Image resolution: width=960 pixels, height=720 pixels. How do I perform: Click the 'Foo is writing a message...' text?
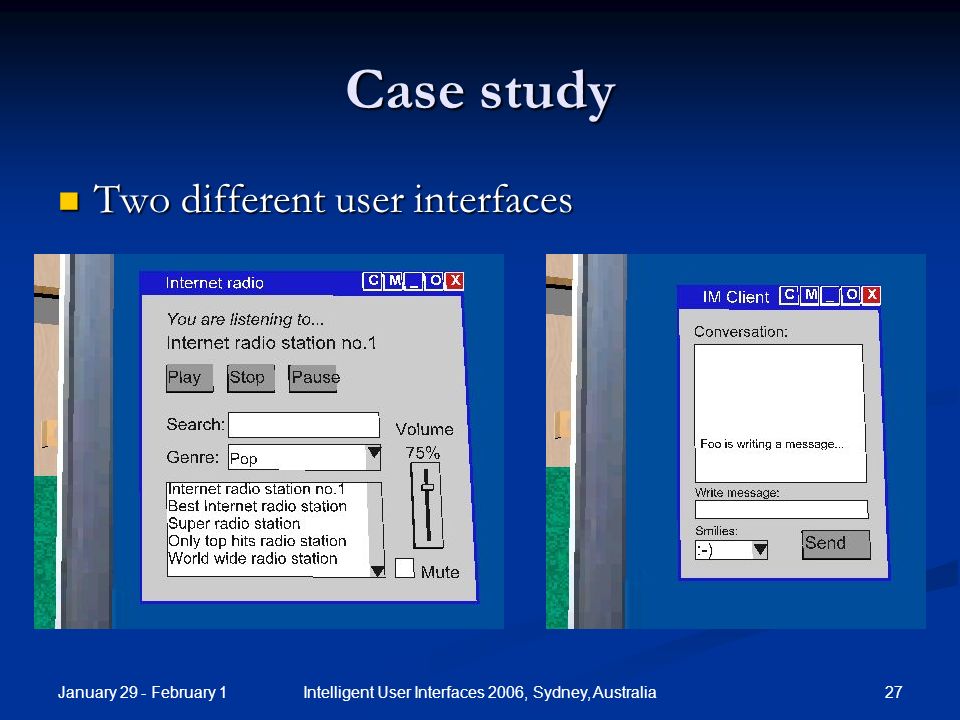[x=771, y=444]
